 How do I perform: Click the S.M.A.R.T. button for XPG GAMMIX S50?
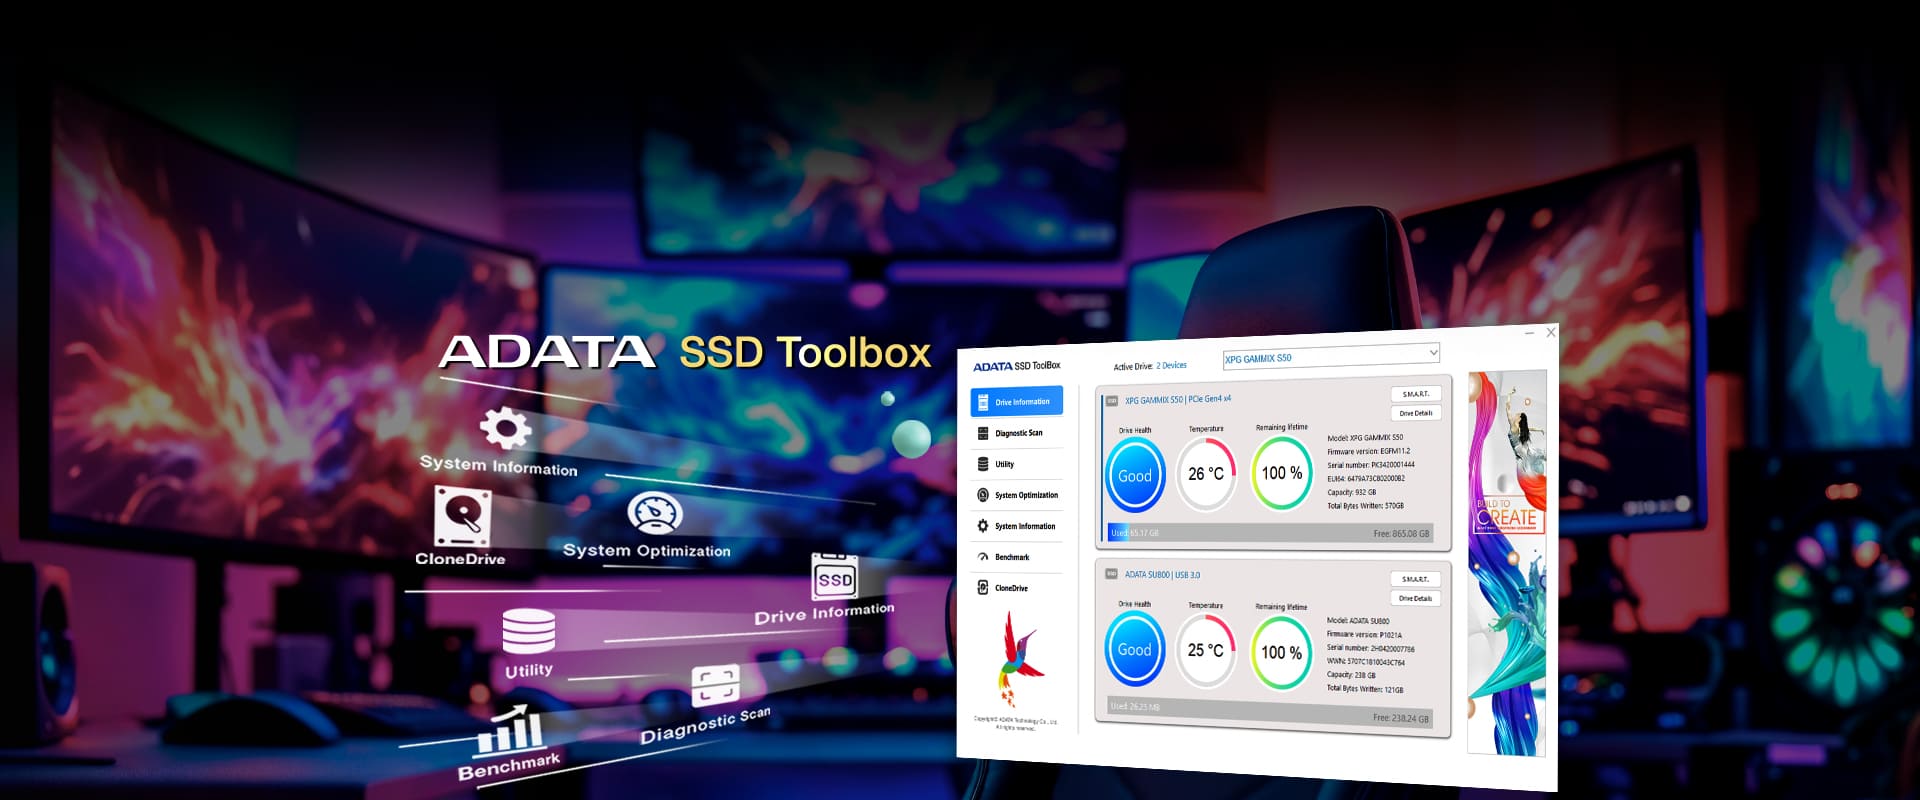pos(1415,394)
